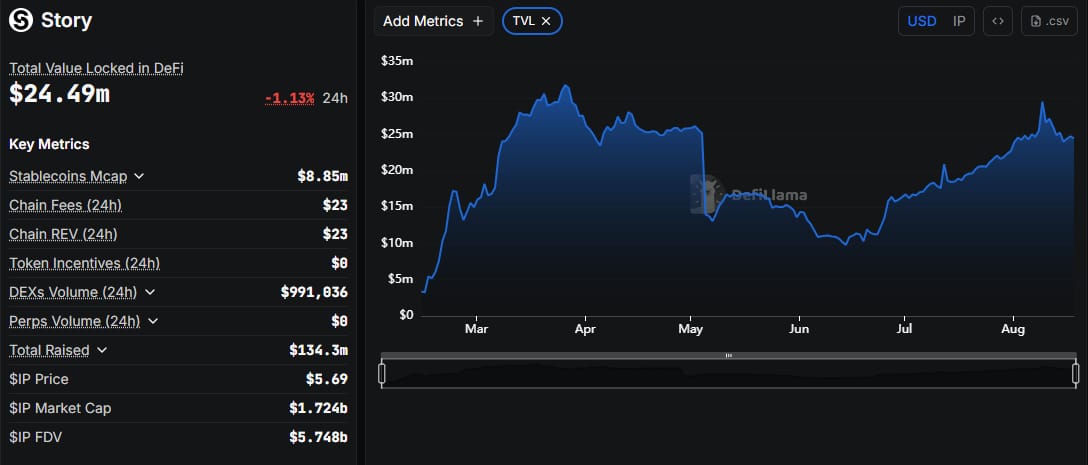Download chart data as .csv
The image size is (1088, 465).
click(x=1048, y=21)
